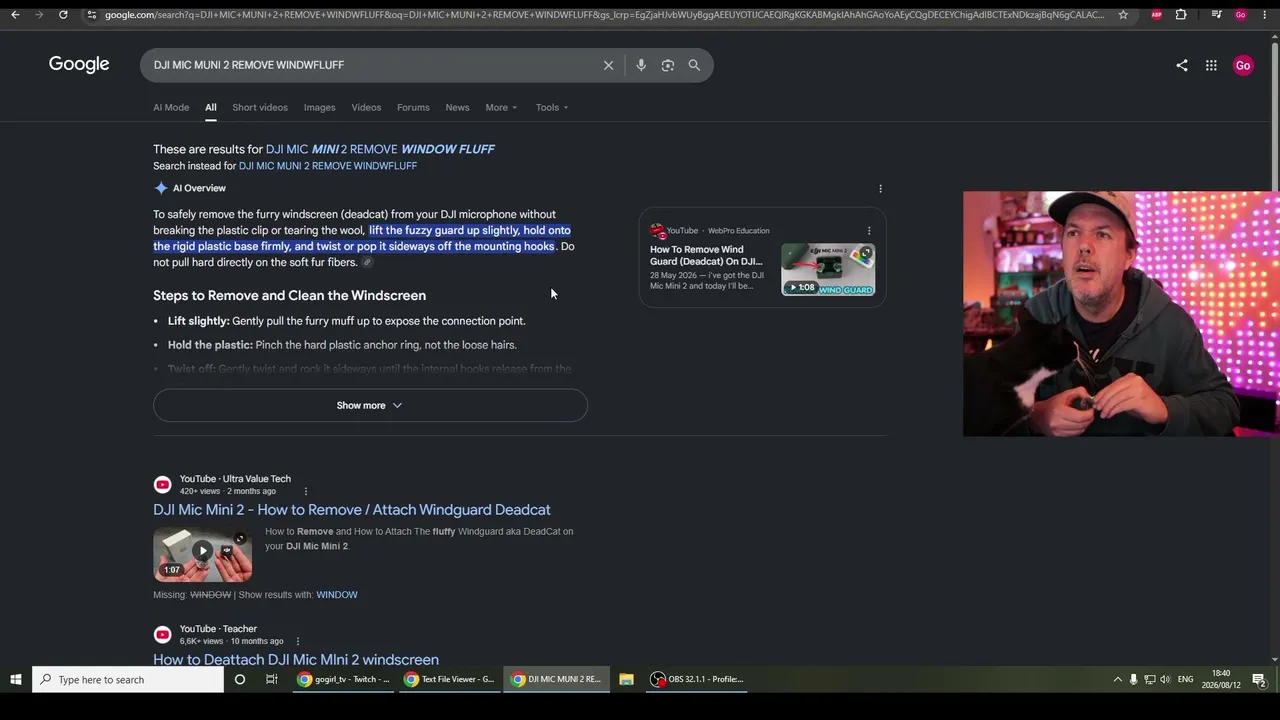
Task: Select the All results tab
Action: pos(211,107)
